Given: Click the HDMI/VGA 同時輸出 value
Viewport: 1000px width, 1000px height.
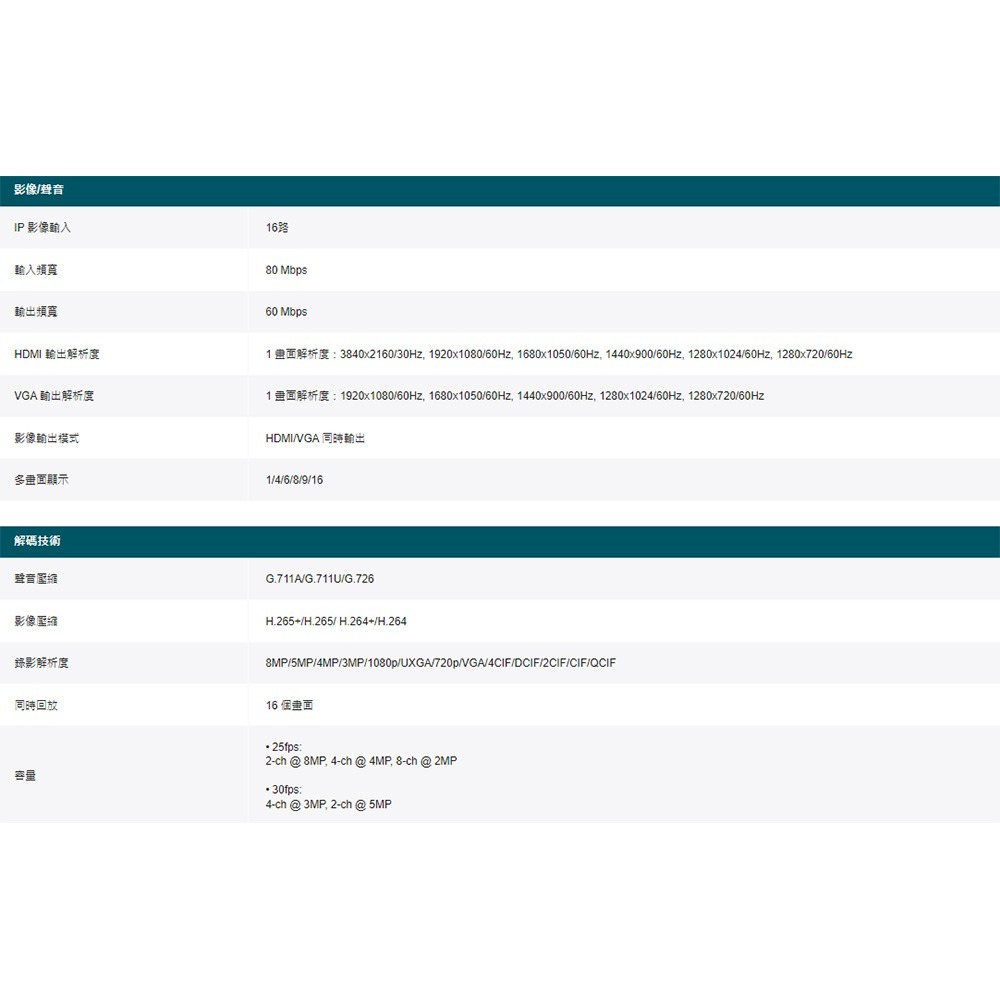Looking at the screenshot, I should click(315, 439).
